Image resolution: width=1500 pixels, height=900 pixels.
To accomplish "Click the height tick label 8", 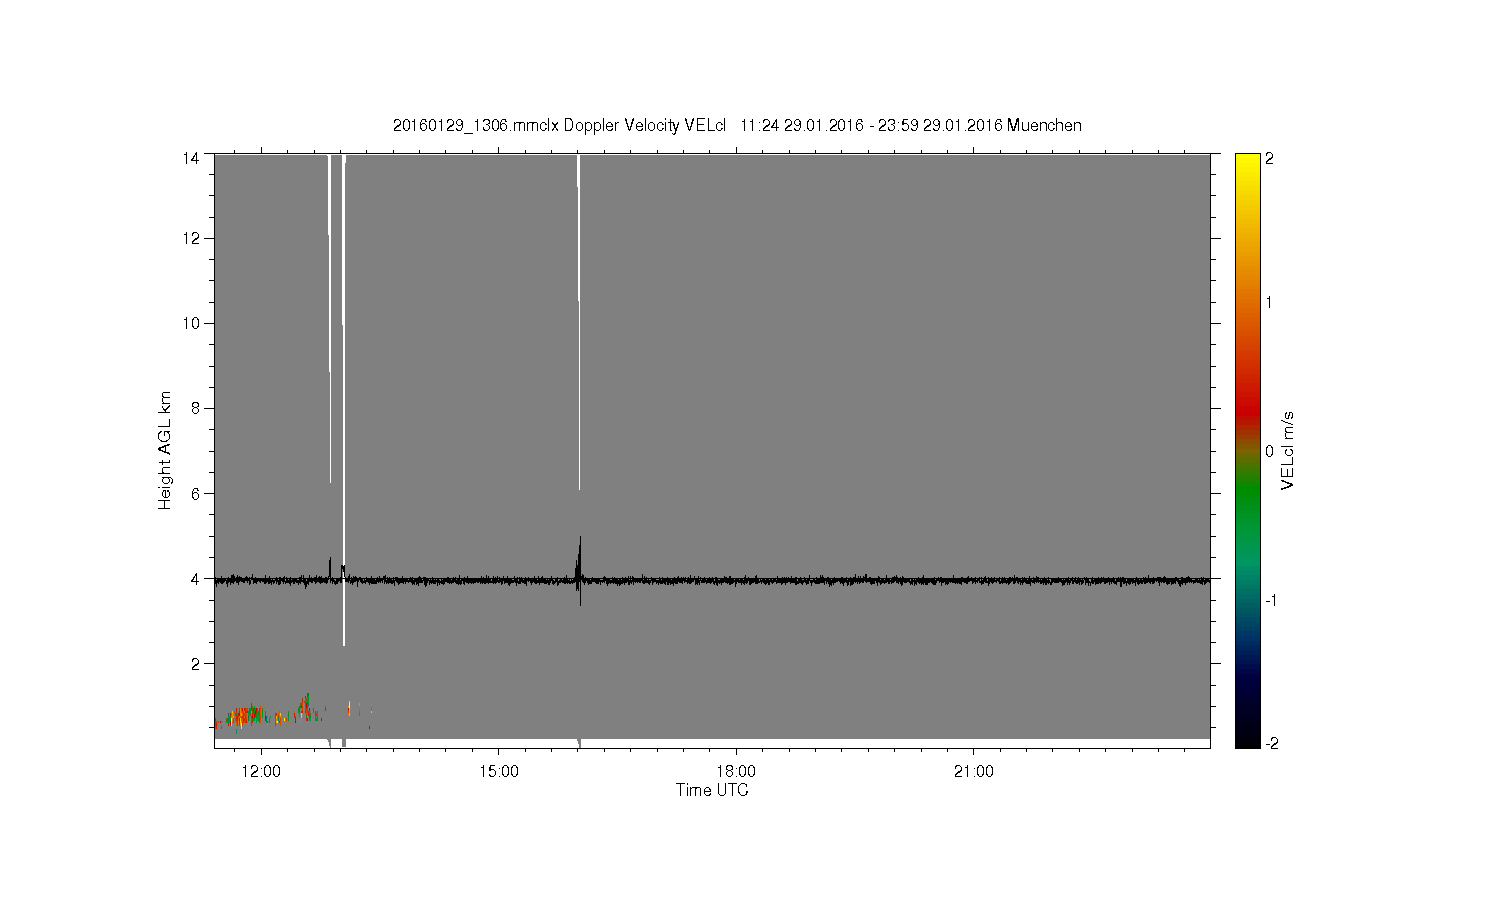I will point(195,408).
